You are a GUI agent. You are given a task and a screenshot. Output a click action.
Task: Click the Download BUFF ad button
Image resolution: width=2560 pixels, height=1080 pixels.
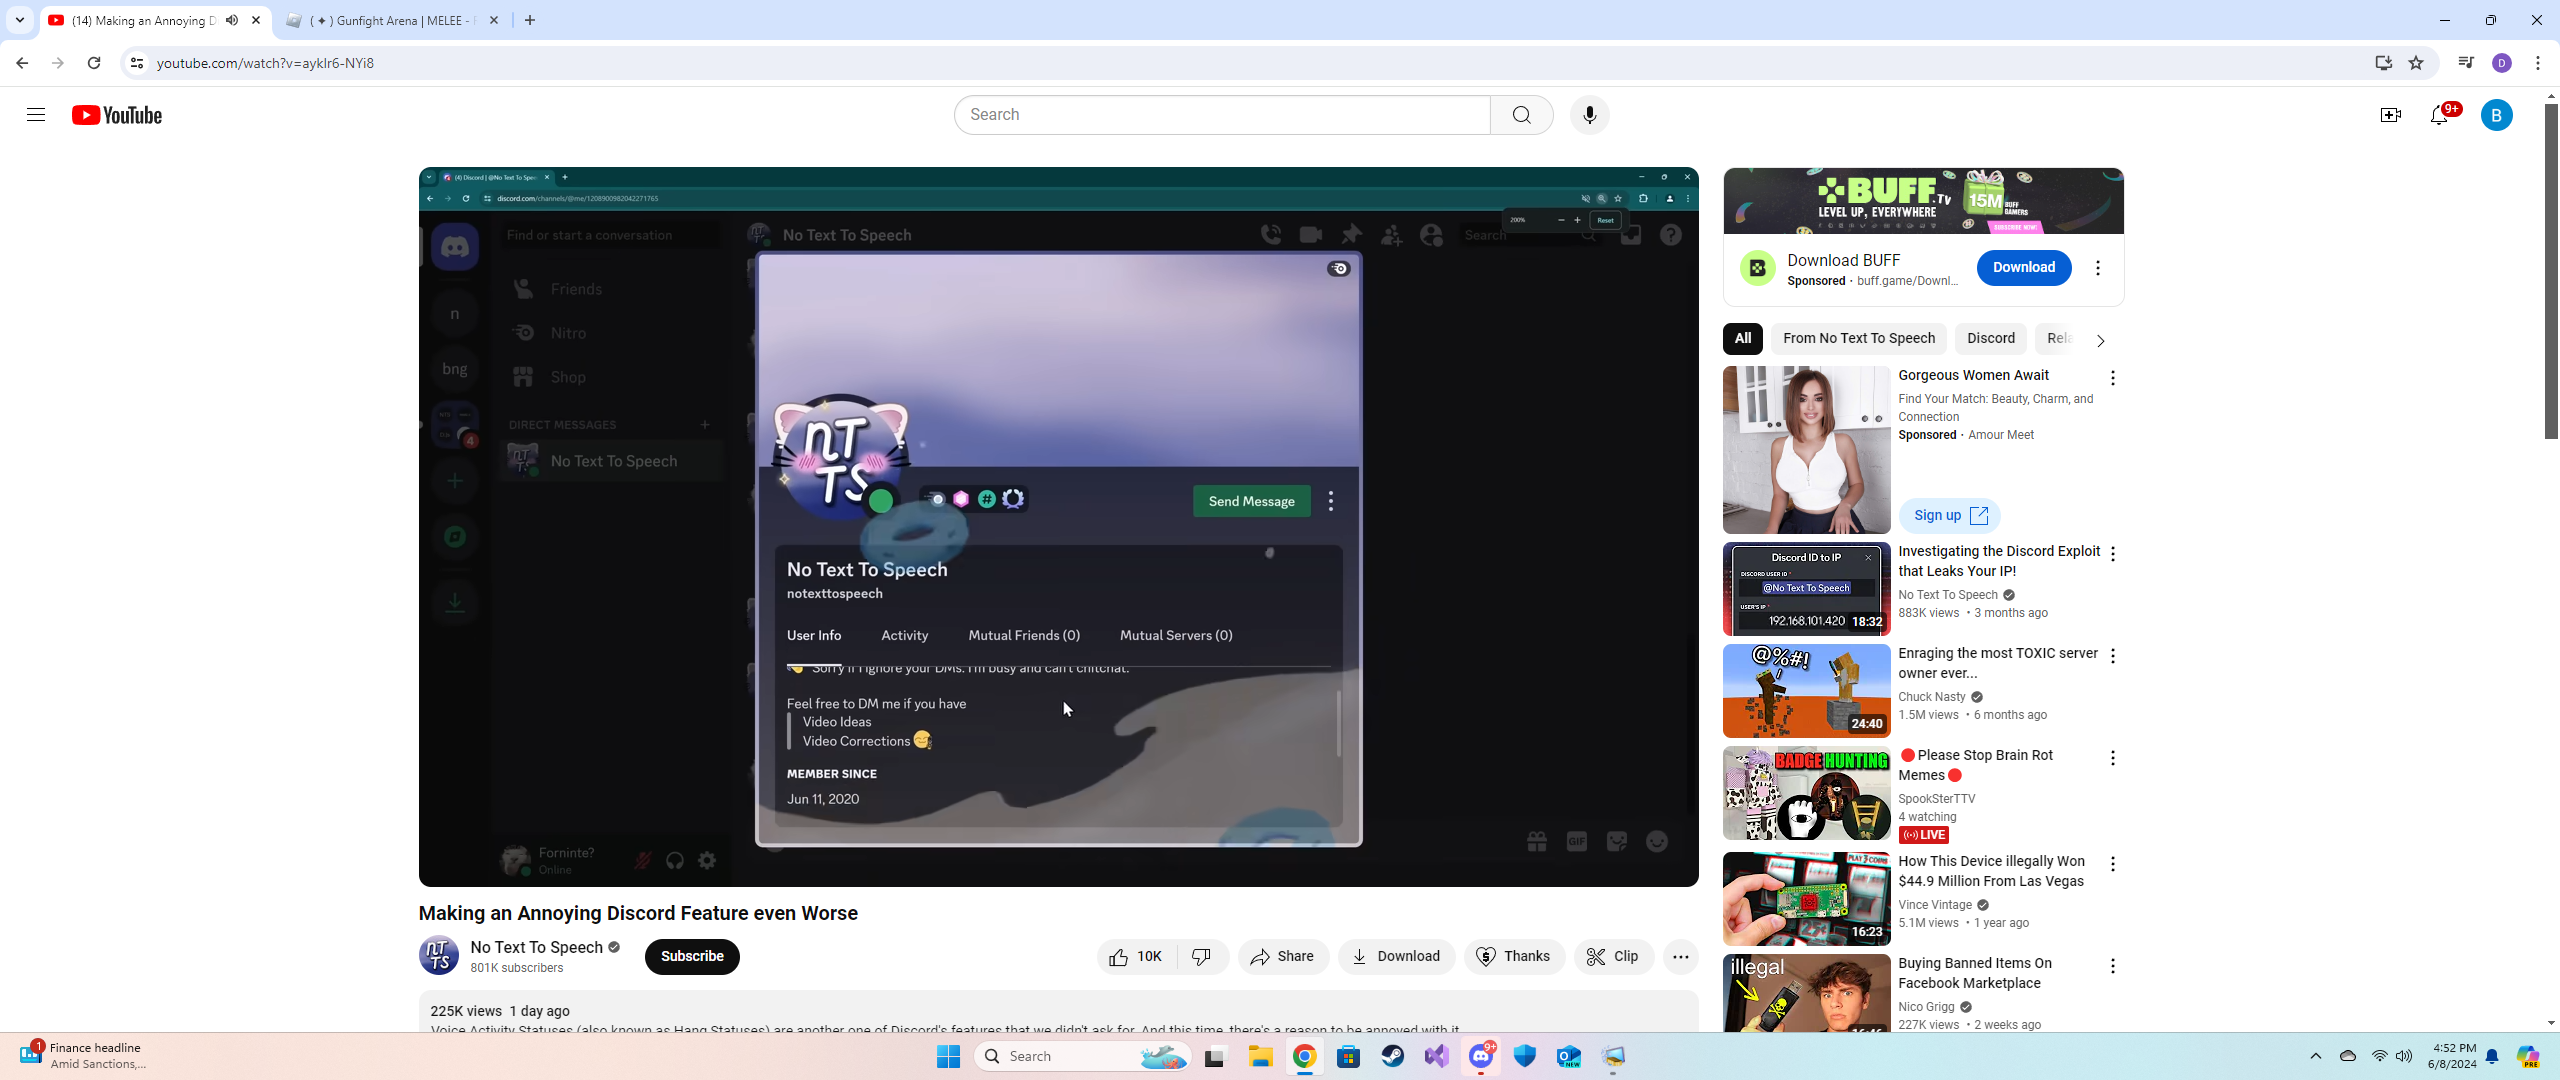click(x=2023, y=267)
